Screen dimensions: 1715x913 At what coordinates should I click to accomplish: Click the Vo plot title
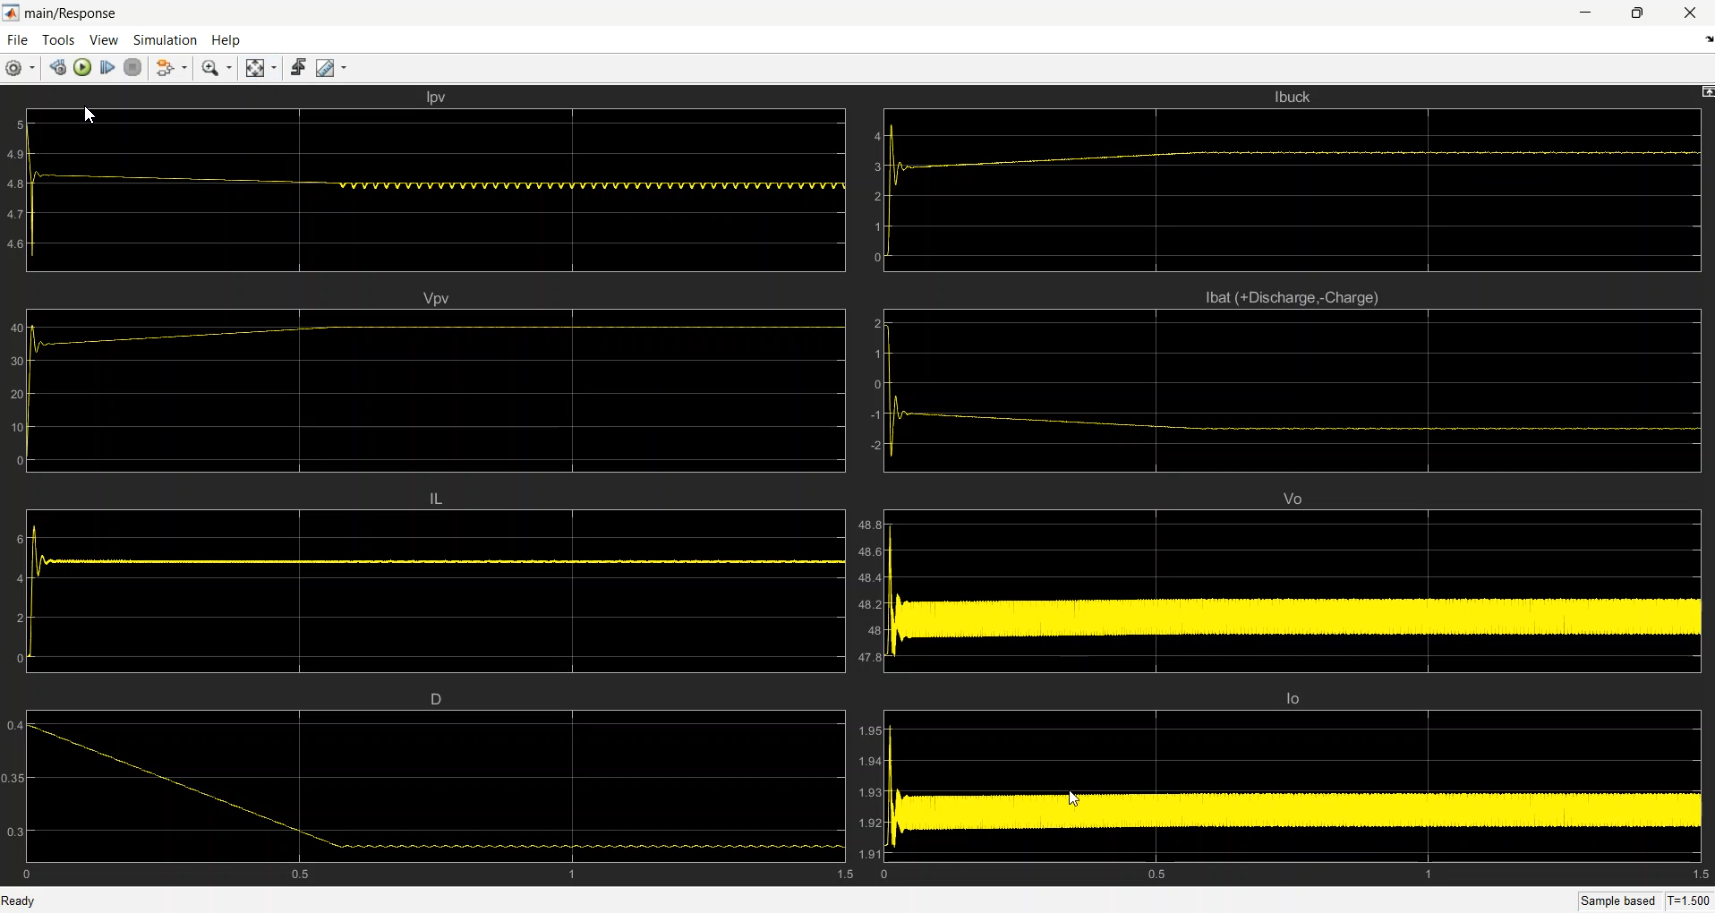(1292, 498)
